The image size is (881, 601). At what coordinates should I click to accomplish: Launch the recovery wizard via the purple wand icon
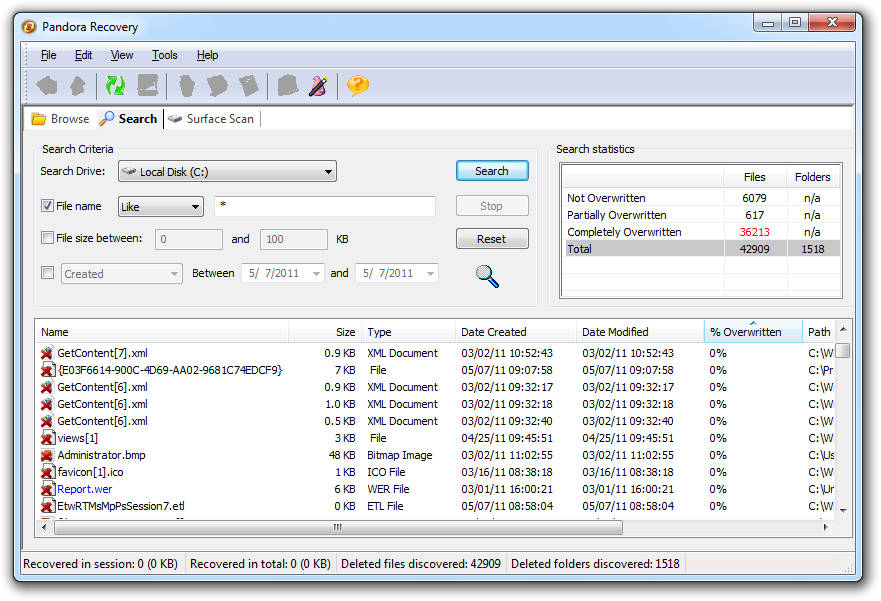pos(318,86)
